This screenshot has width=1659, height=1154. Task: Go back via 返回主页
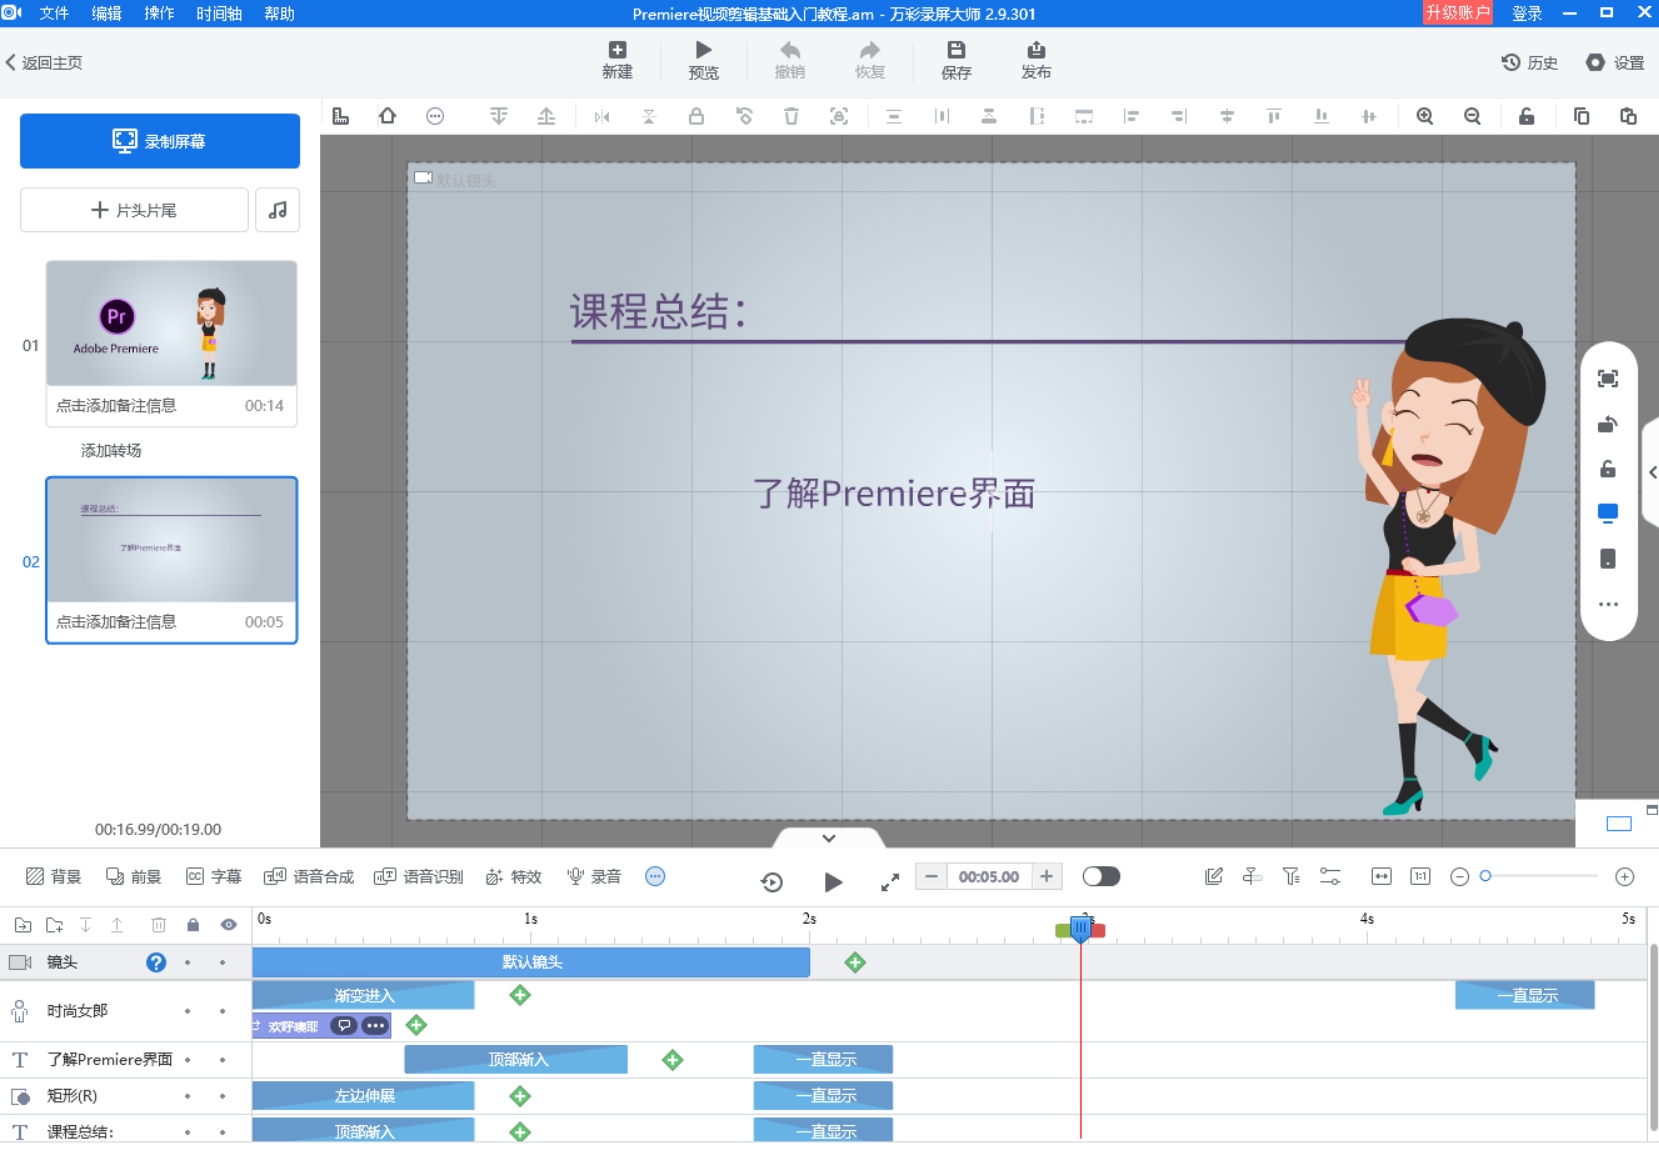44,62
